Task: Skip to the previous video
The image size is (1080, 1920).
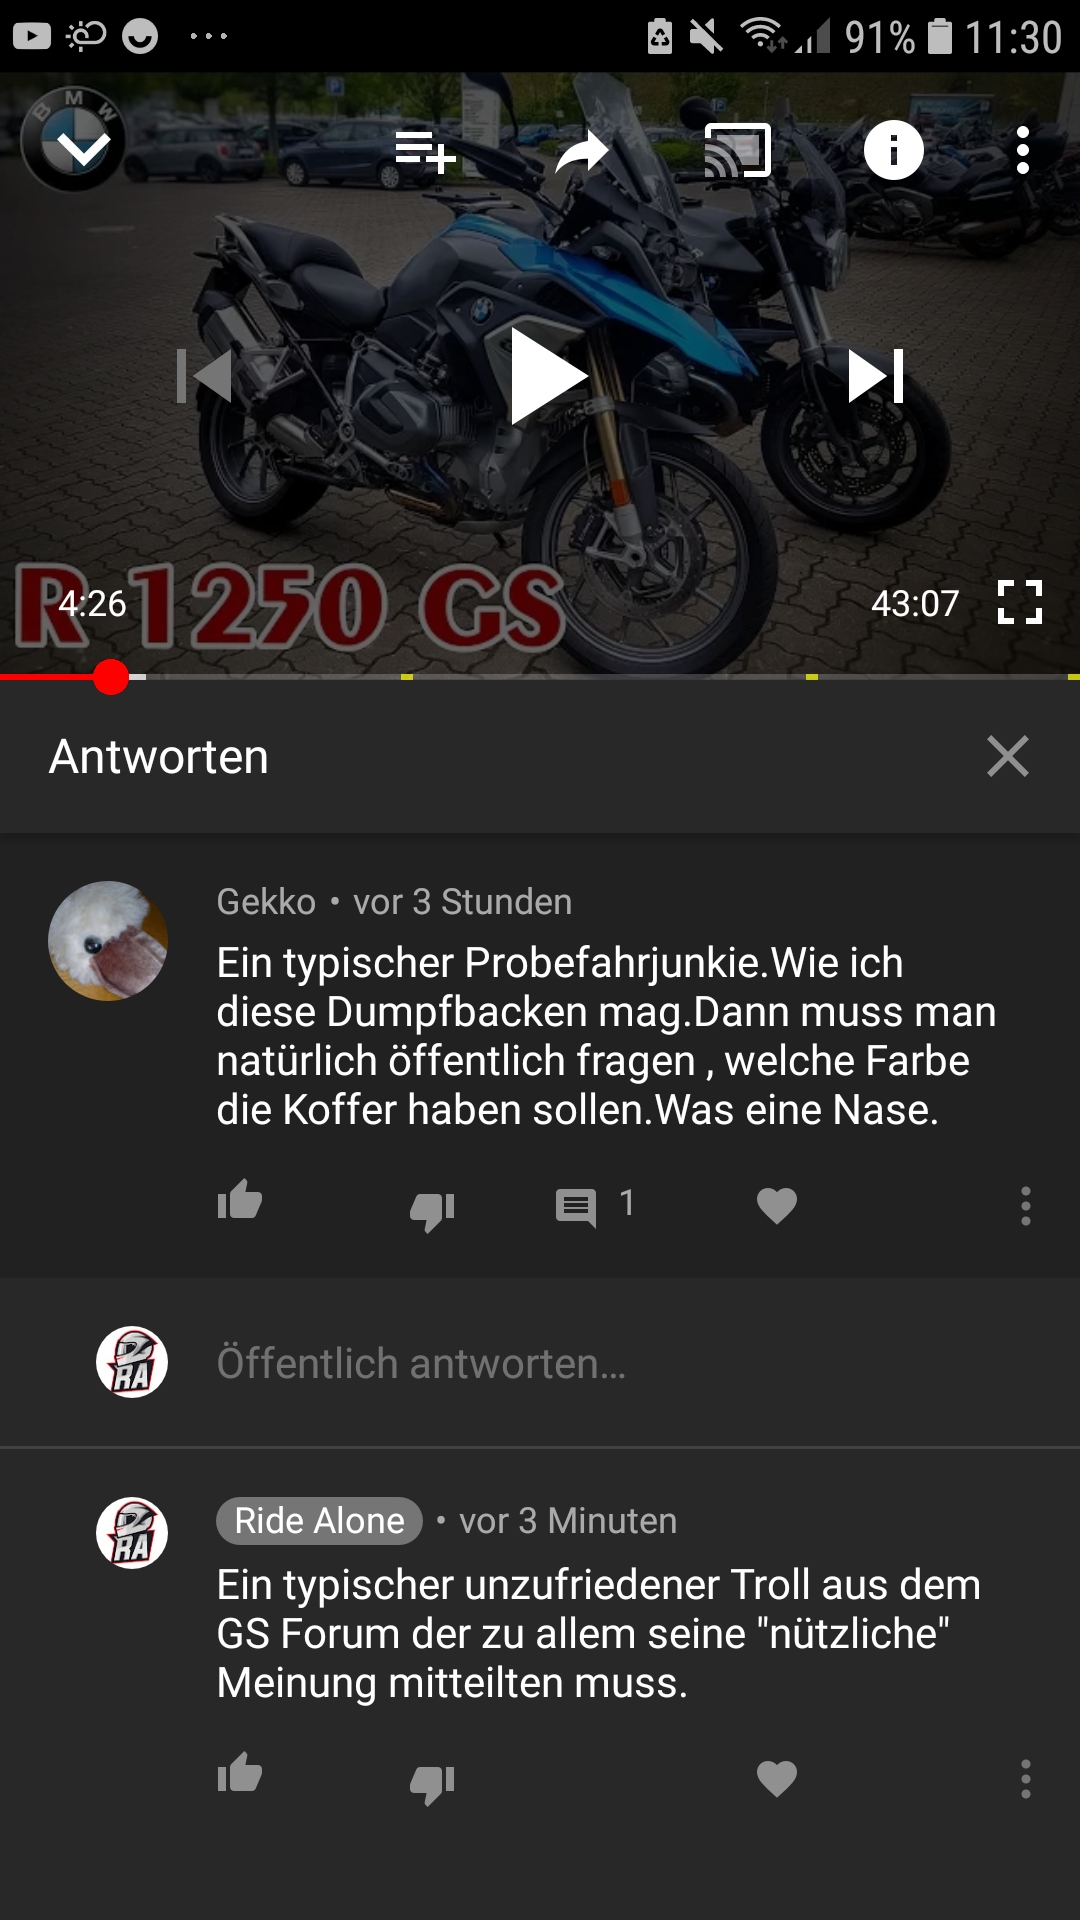Action: pyautogui.click(x=204, y=376)
